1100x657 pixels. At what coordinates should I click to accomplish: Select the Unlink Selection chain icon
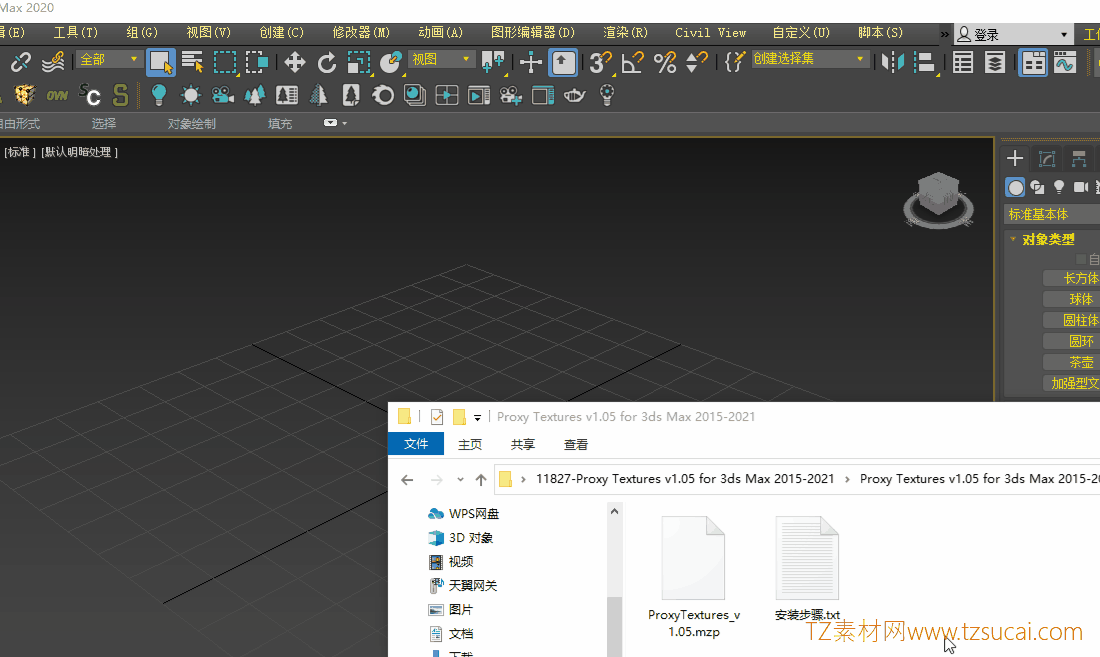(20, 62)
